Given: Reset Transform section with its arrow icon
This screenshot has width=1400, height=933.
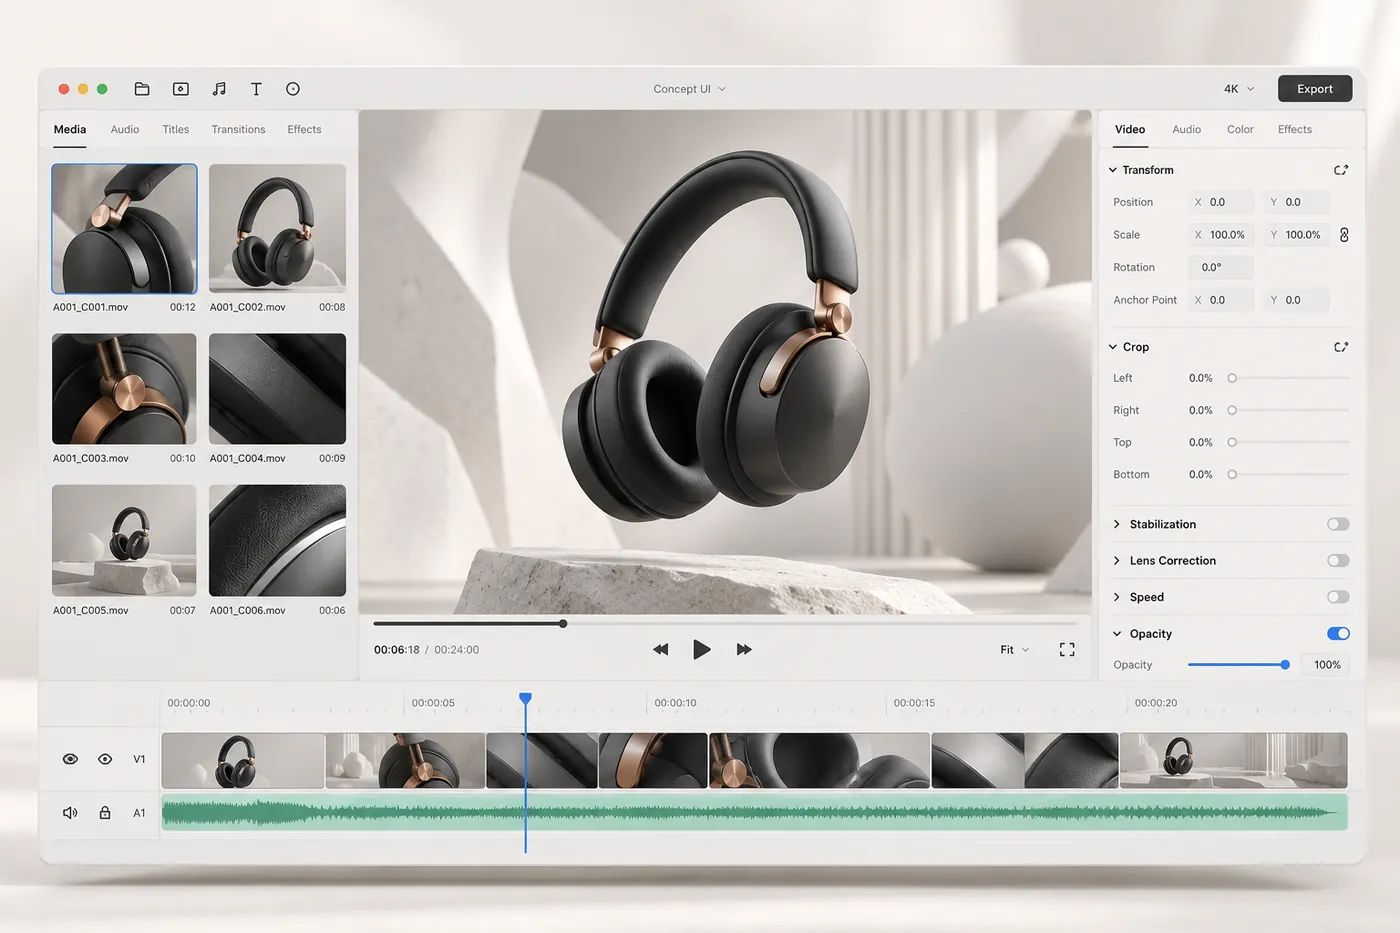Looking at the screenshot, I should 1341,170.
